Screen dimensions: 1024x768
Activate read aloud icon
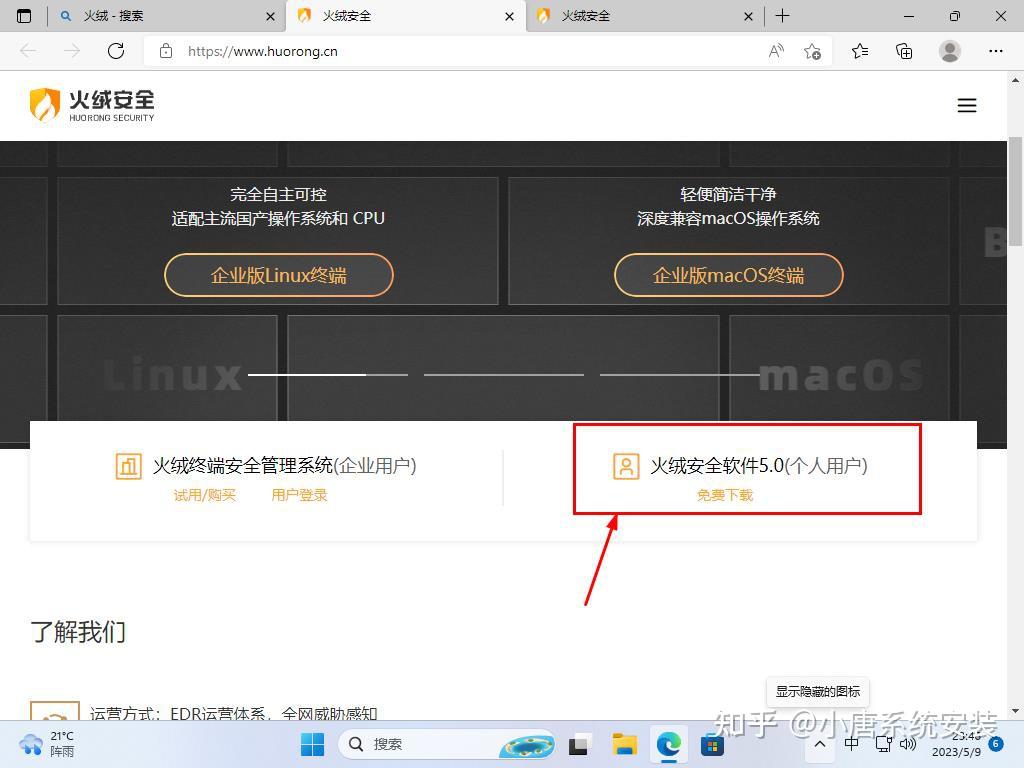pyautogui.click(x=776, y=51)
